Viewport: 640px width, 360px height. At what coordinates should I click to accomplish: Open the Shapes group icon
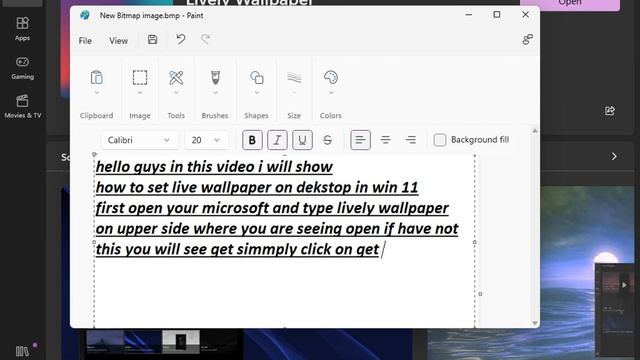257,77
